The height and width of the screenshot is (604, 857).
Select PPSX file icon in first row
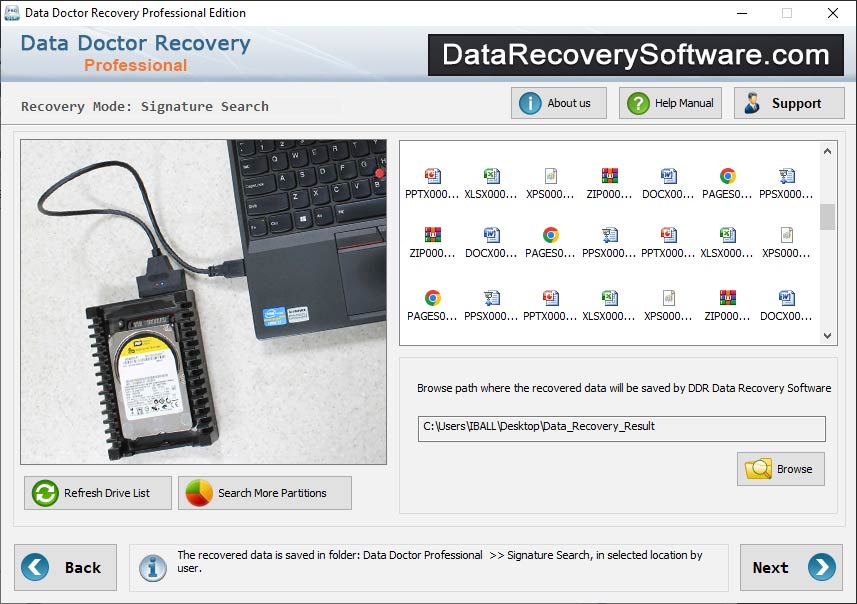pyautogui.click(x=786, y=175)
